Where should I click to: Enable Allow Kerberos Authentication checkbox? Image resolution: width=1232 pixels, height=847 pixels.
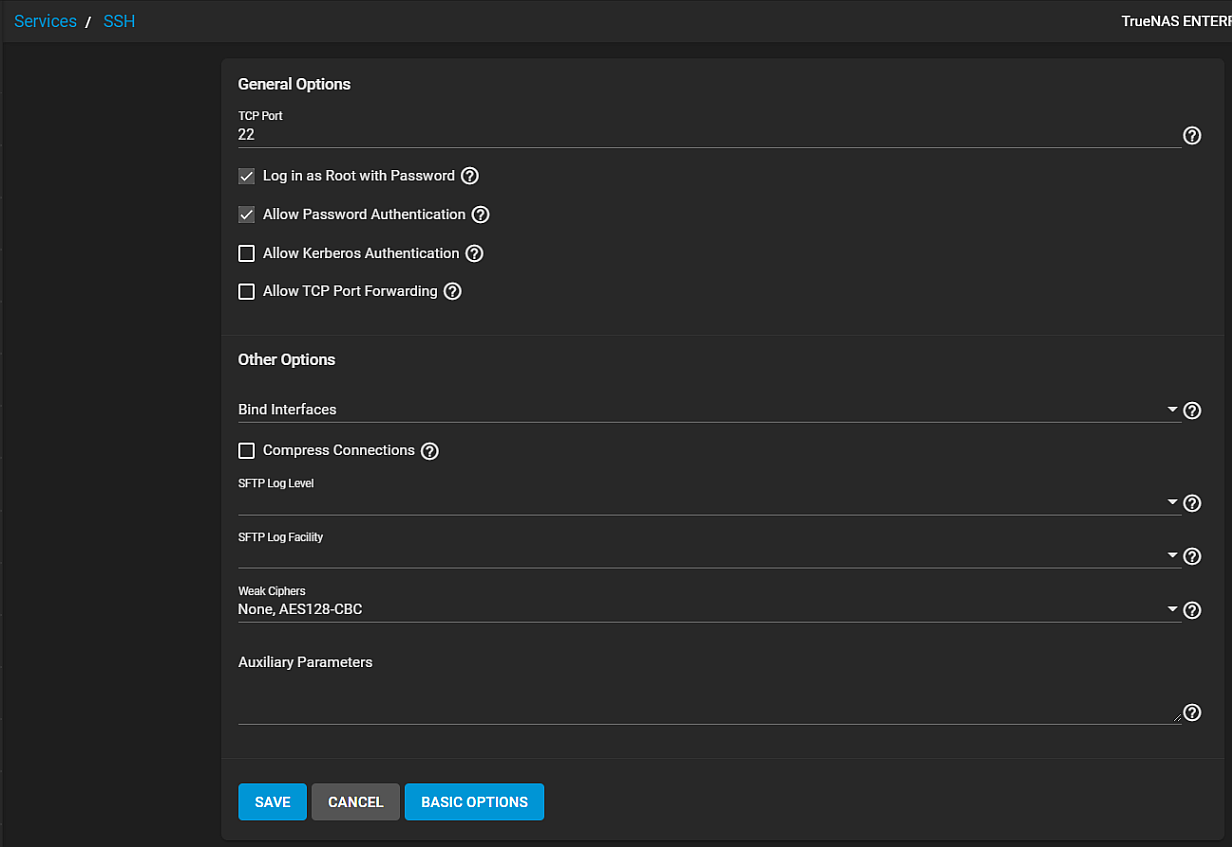(x=246, y=254)
